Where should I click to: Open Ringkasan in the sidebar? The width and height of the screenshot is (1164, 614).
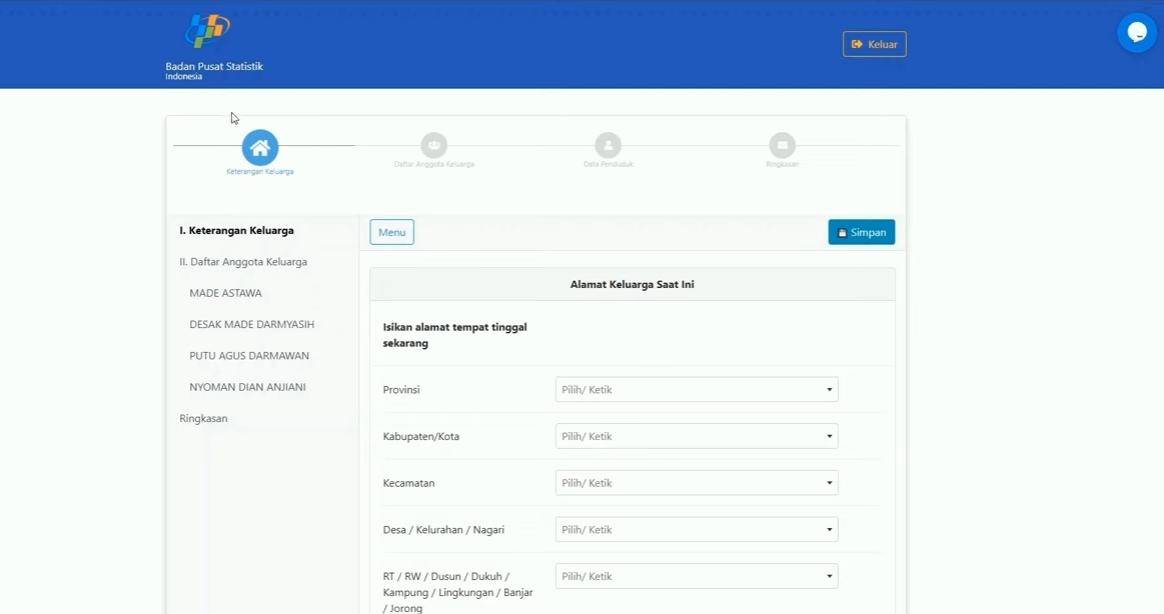click(x=203, y=418)
